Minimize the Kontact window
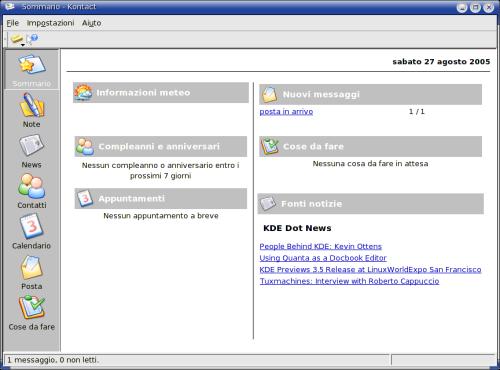The height and width of the screenshot is (370, 500). (x=462, y=7)
